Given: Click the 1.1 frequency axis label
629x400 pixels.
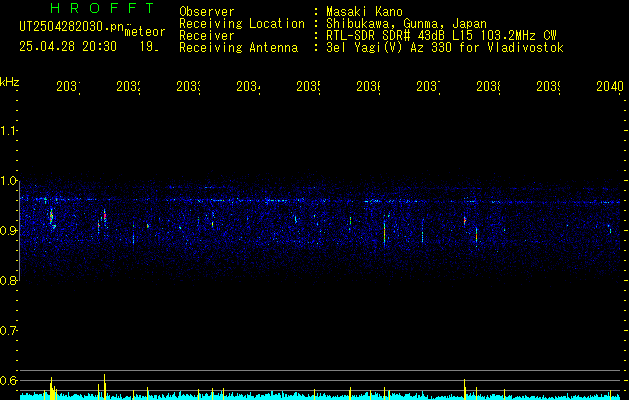Looking at the screenshot, I should (x=8, y=131).
